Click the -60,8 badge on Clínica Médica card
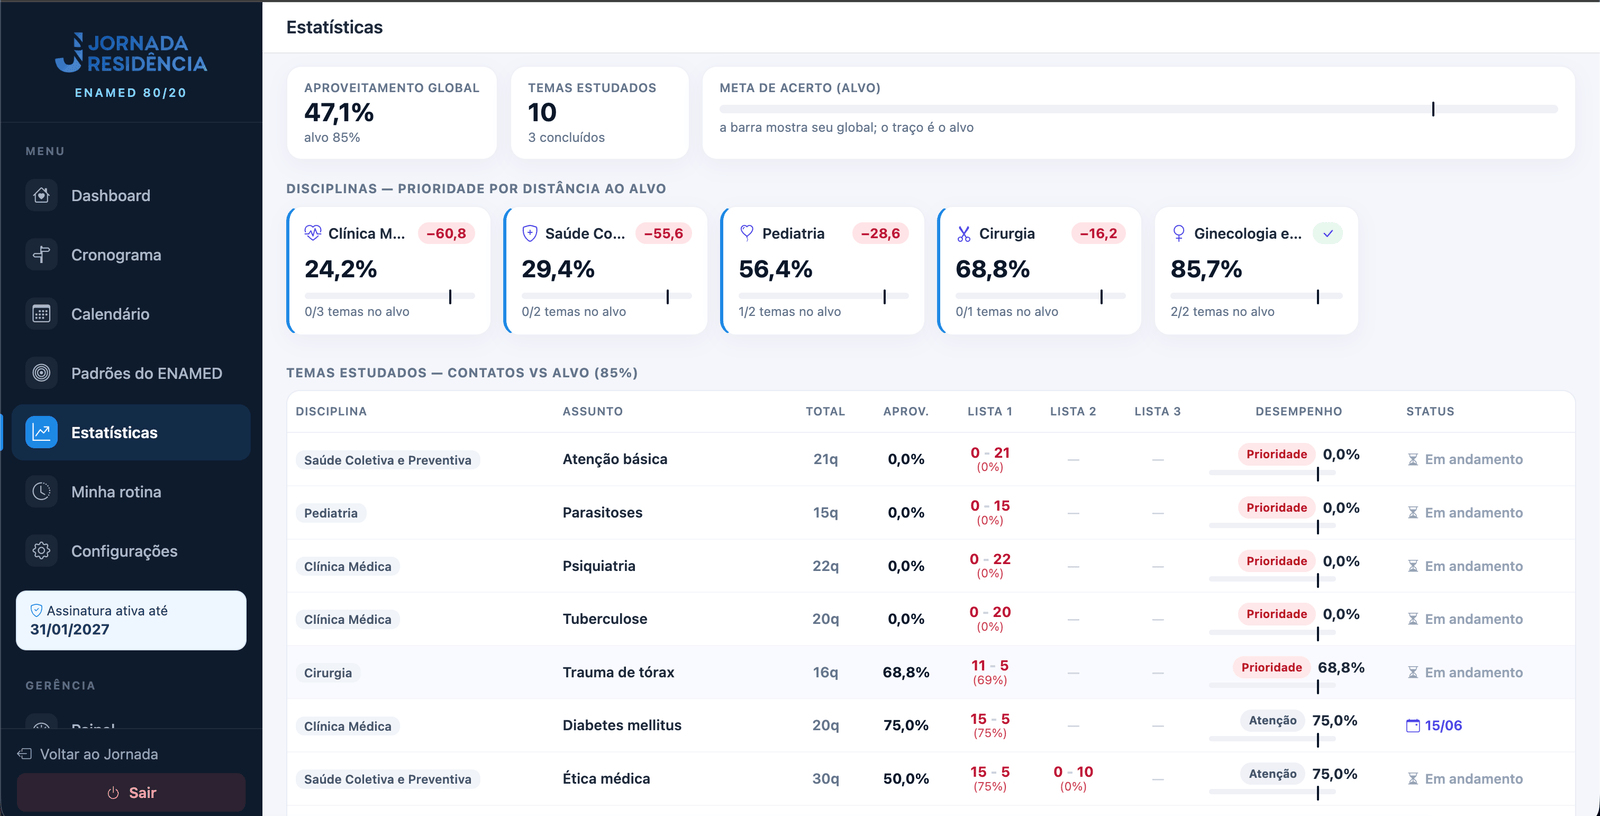 tap(446, 233)
